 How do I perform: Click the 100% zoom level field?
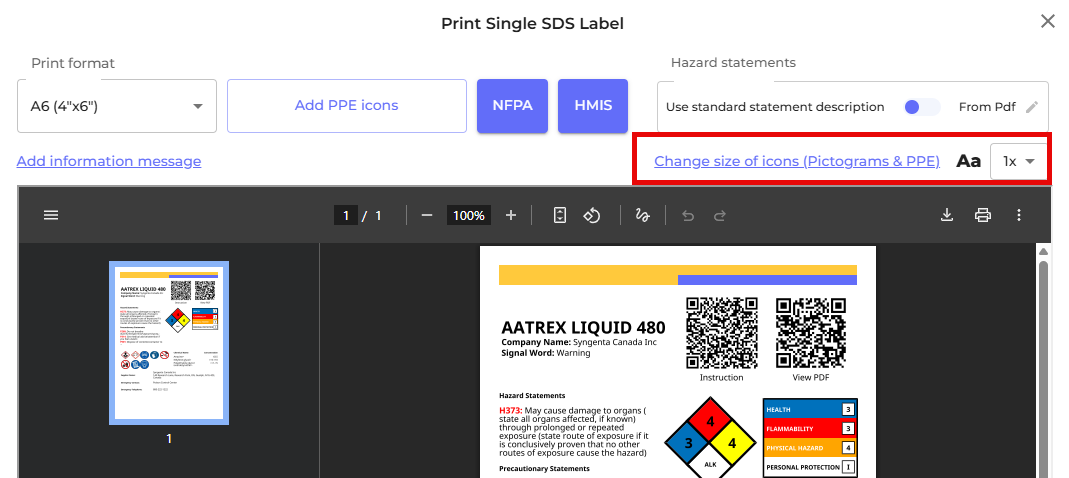[x=469, y=215]
